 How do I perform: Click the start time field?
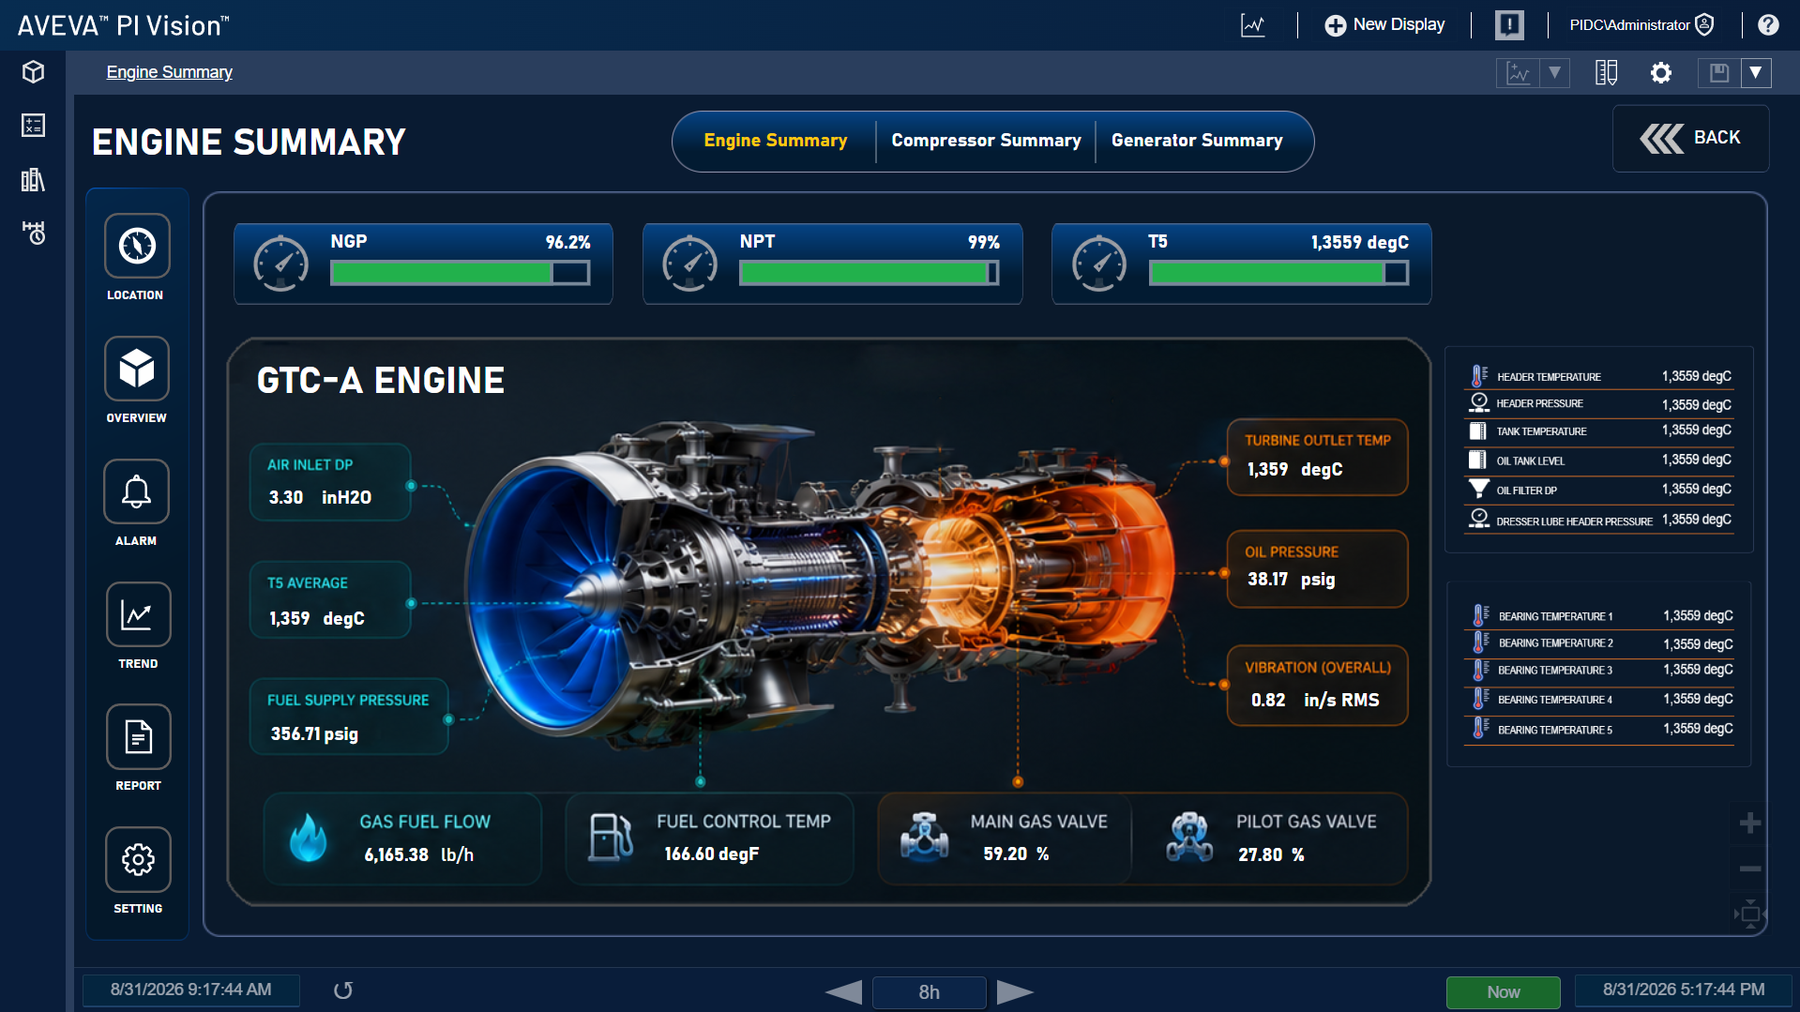pyautogui.click(x=191, y=990)
